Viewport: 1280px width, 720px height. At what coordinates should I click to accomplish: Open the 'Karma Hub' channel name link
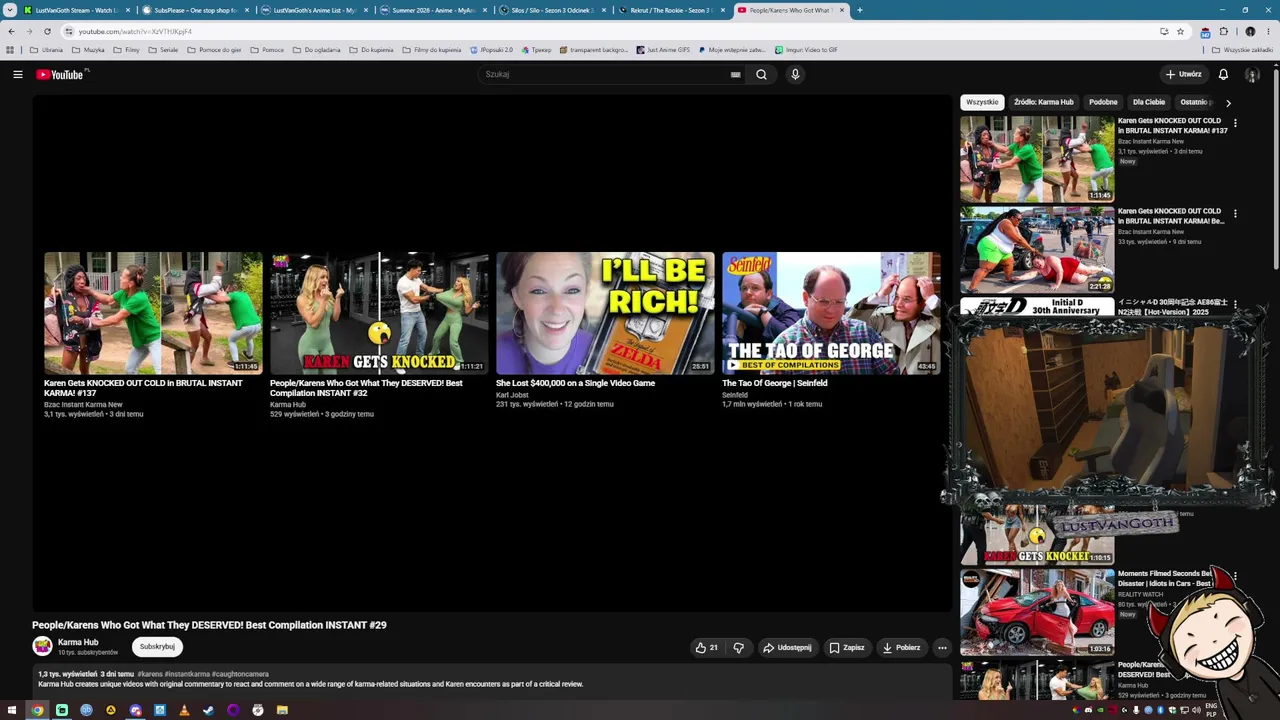78,642
